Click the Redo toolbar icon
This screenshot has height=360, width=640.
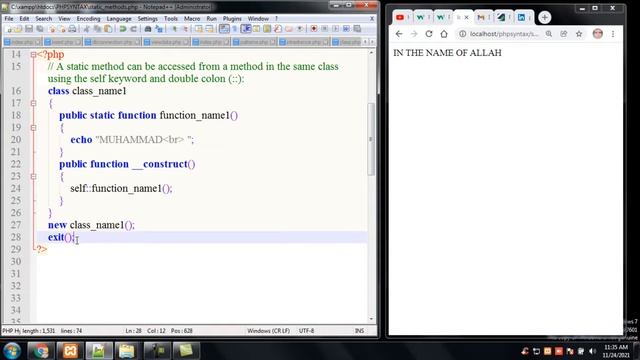(133, 29)
